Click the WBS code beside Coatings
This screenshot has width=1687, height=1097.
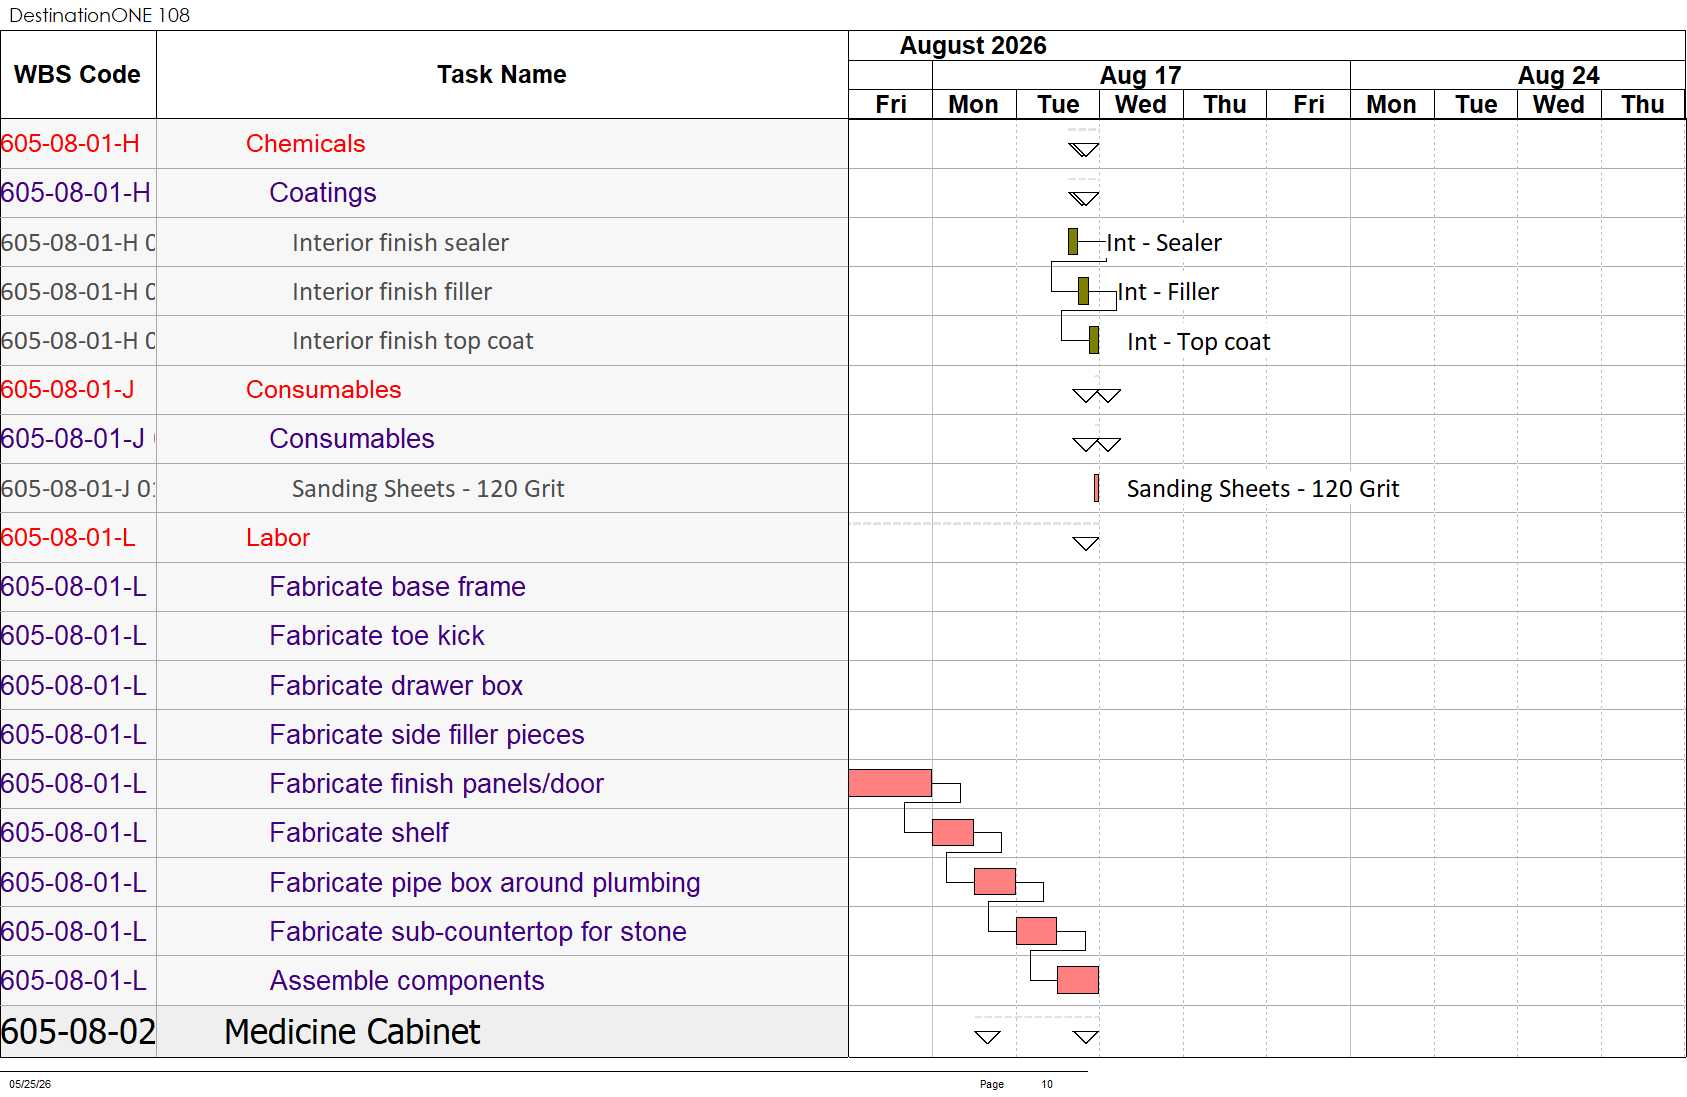(76, 193)
